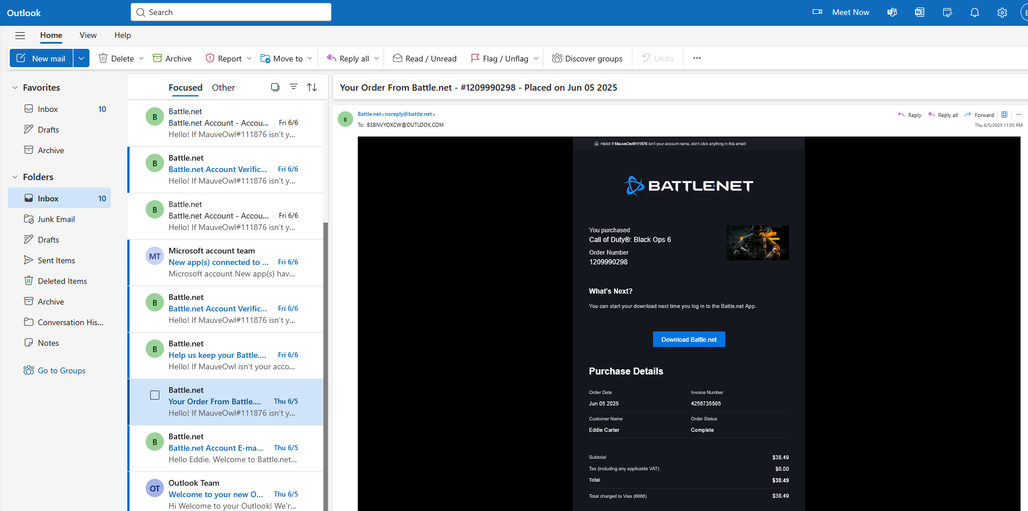Image resolution: width=1028 pixels, height=511 pixels.
Task: Click in the Search box
Action: tap(231, 12)
